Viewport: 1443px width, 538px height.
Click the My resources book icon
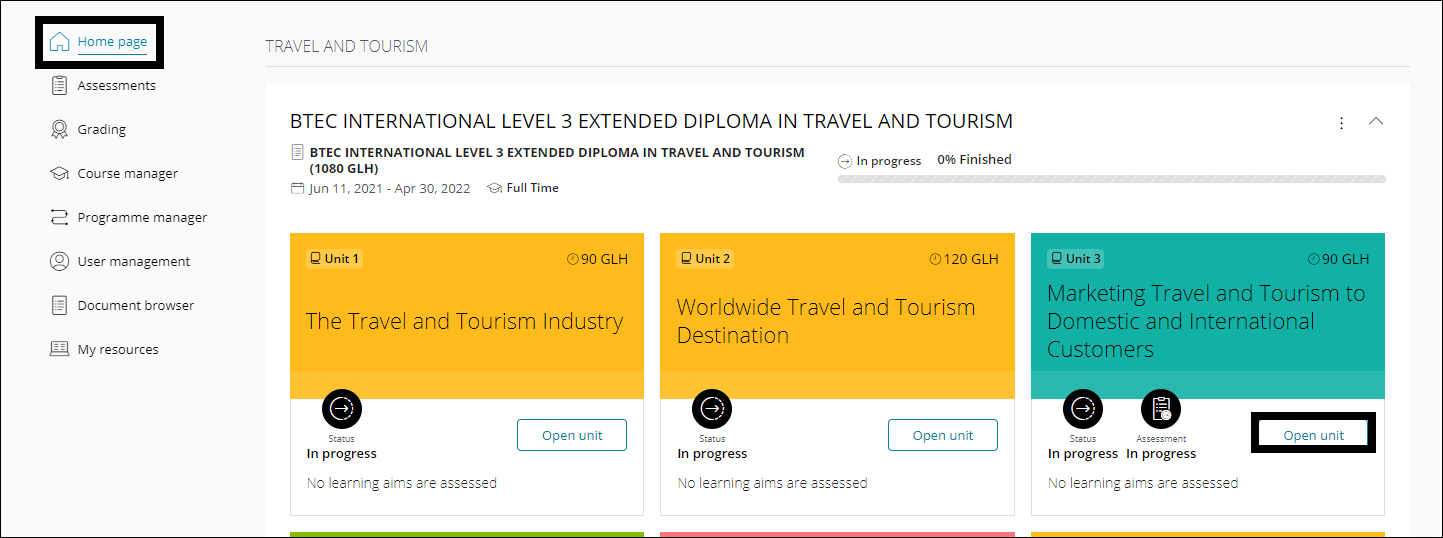pos(60,349)
